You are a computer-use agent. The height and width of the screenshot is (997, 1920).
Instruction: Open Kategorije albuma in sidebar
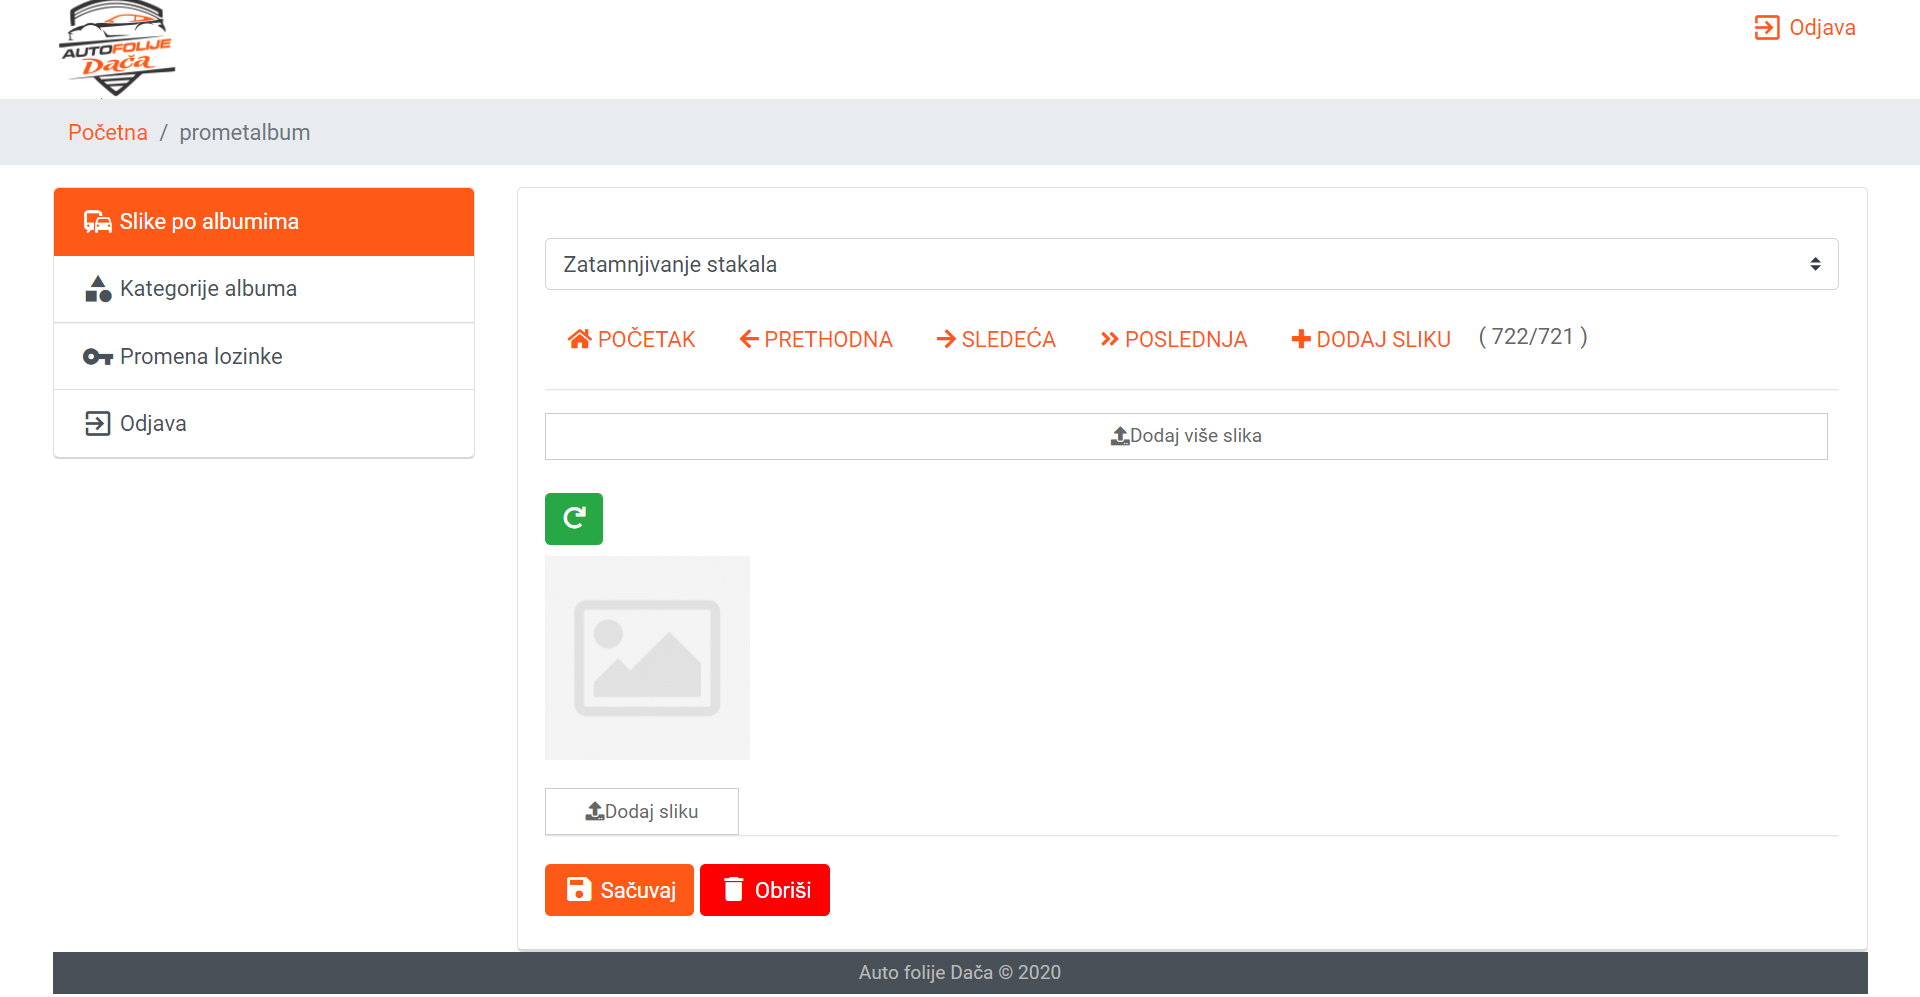click(264, 289)
